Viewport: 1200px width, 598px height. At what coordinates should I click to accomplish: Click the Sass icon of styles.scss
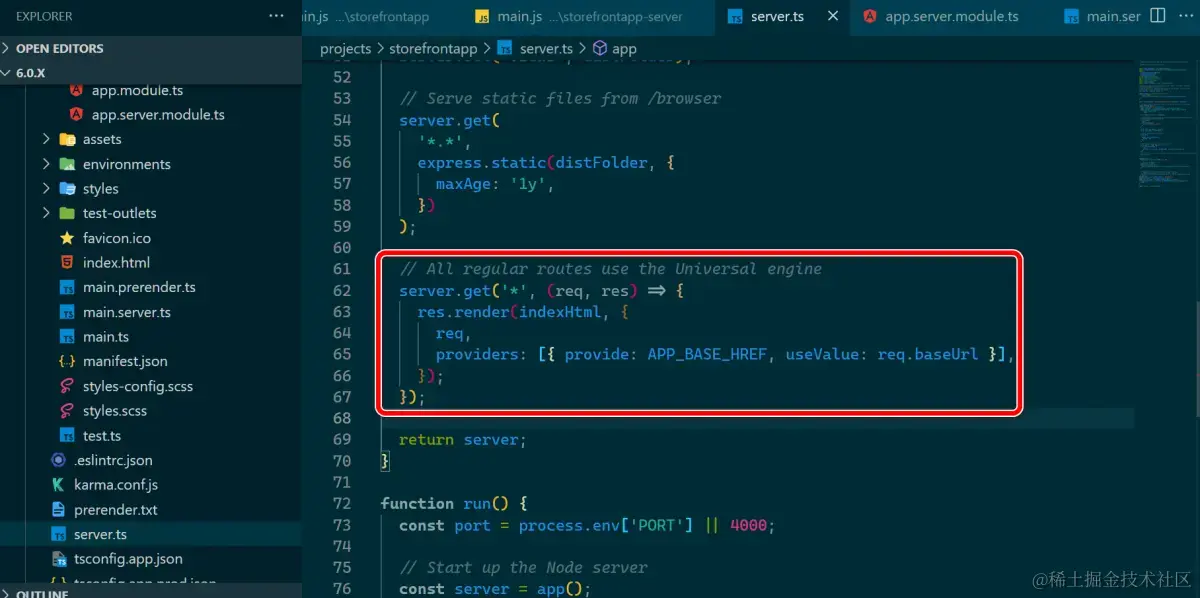[67, 411]
